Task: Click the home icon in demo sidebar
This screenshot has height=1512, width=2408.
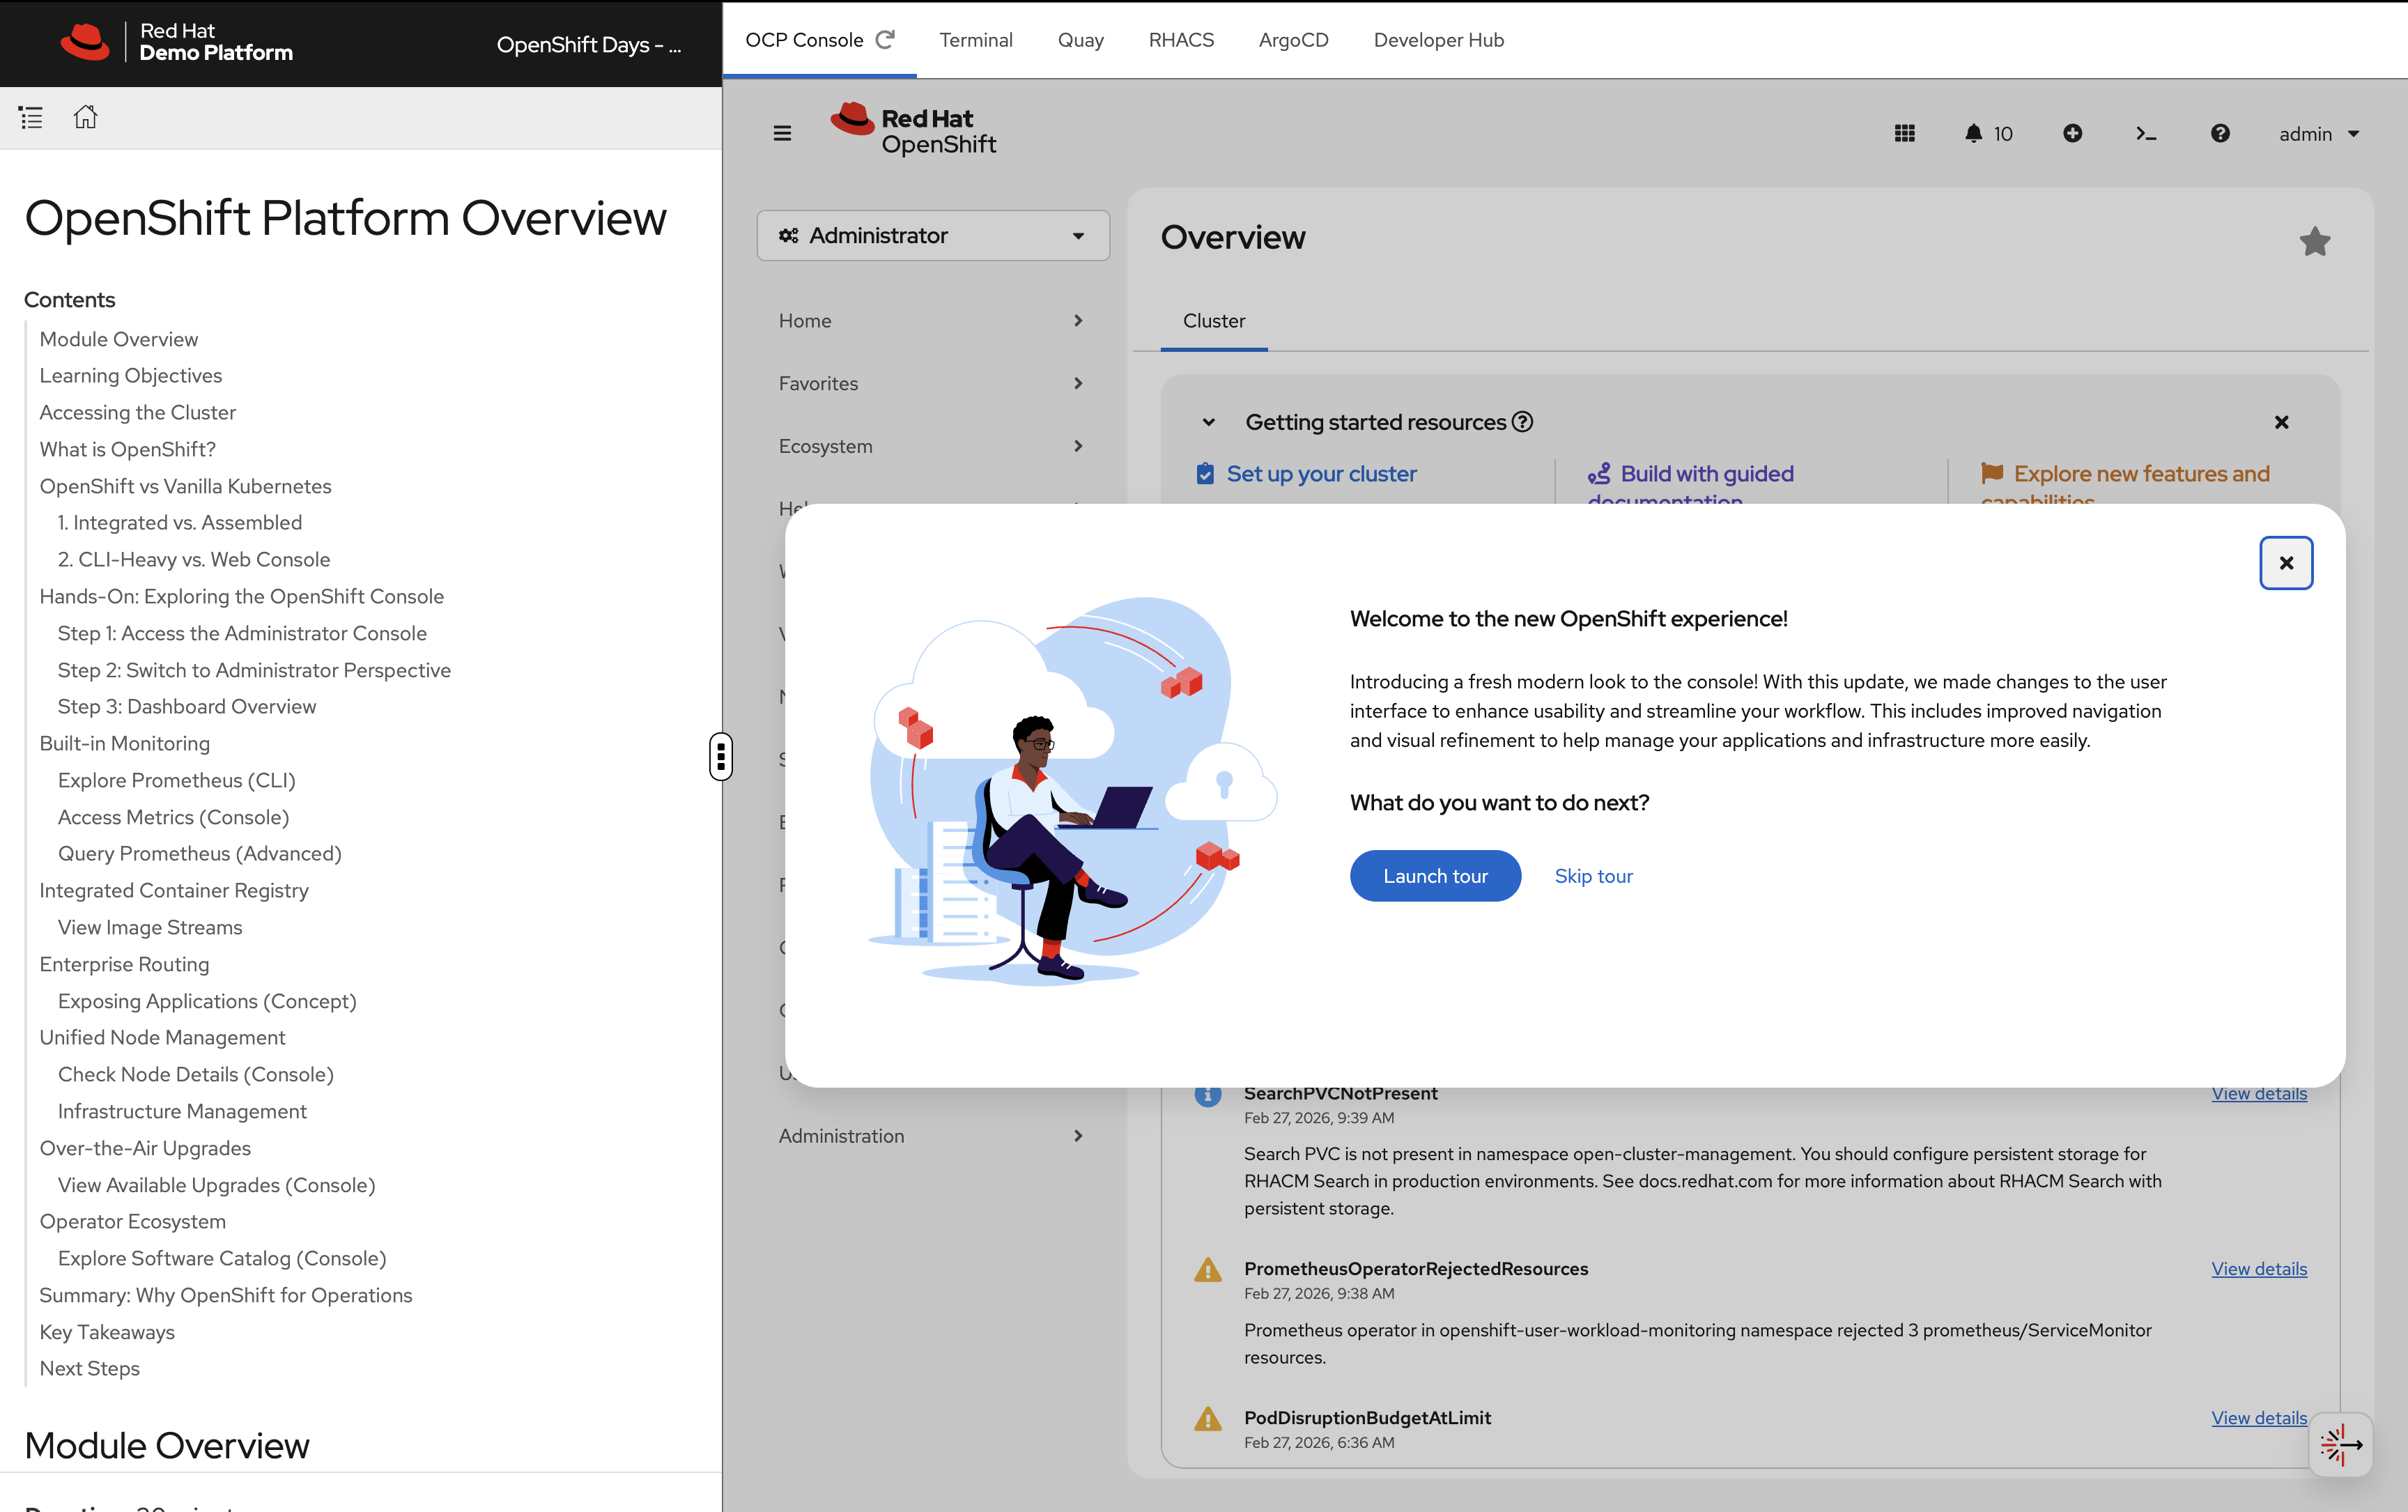Action: coord(85,116)
